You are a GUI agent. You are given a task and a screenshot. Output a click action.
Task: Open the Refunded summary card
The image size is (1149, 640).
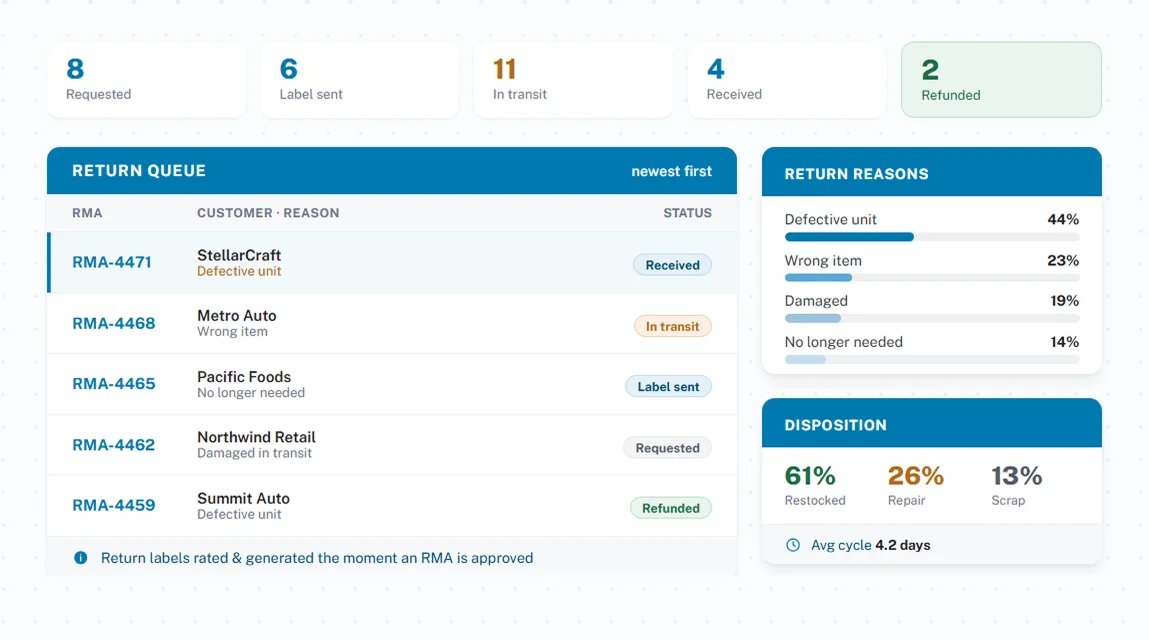[x=1001, y=80]
